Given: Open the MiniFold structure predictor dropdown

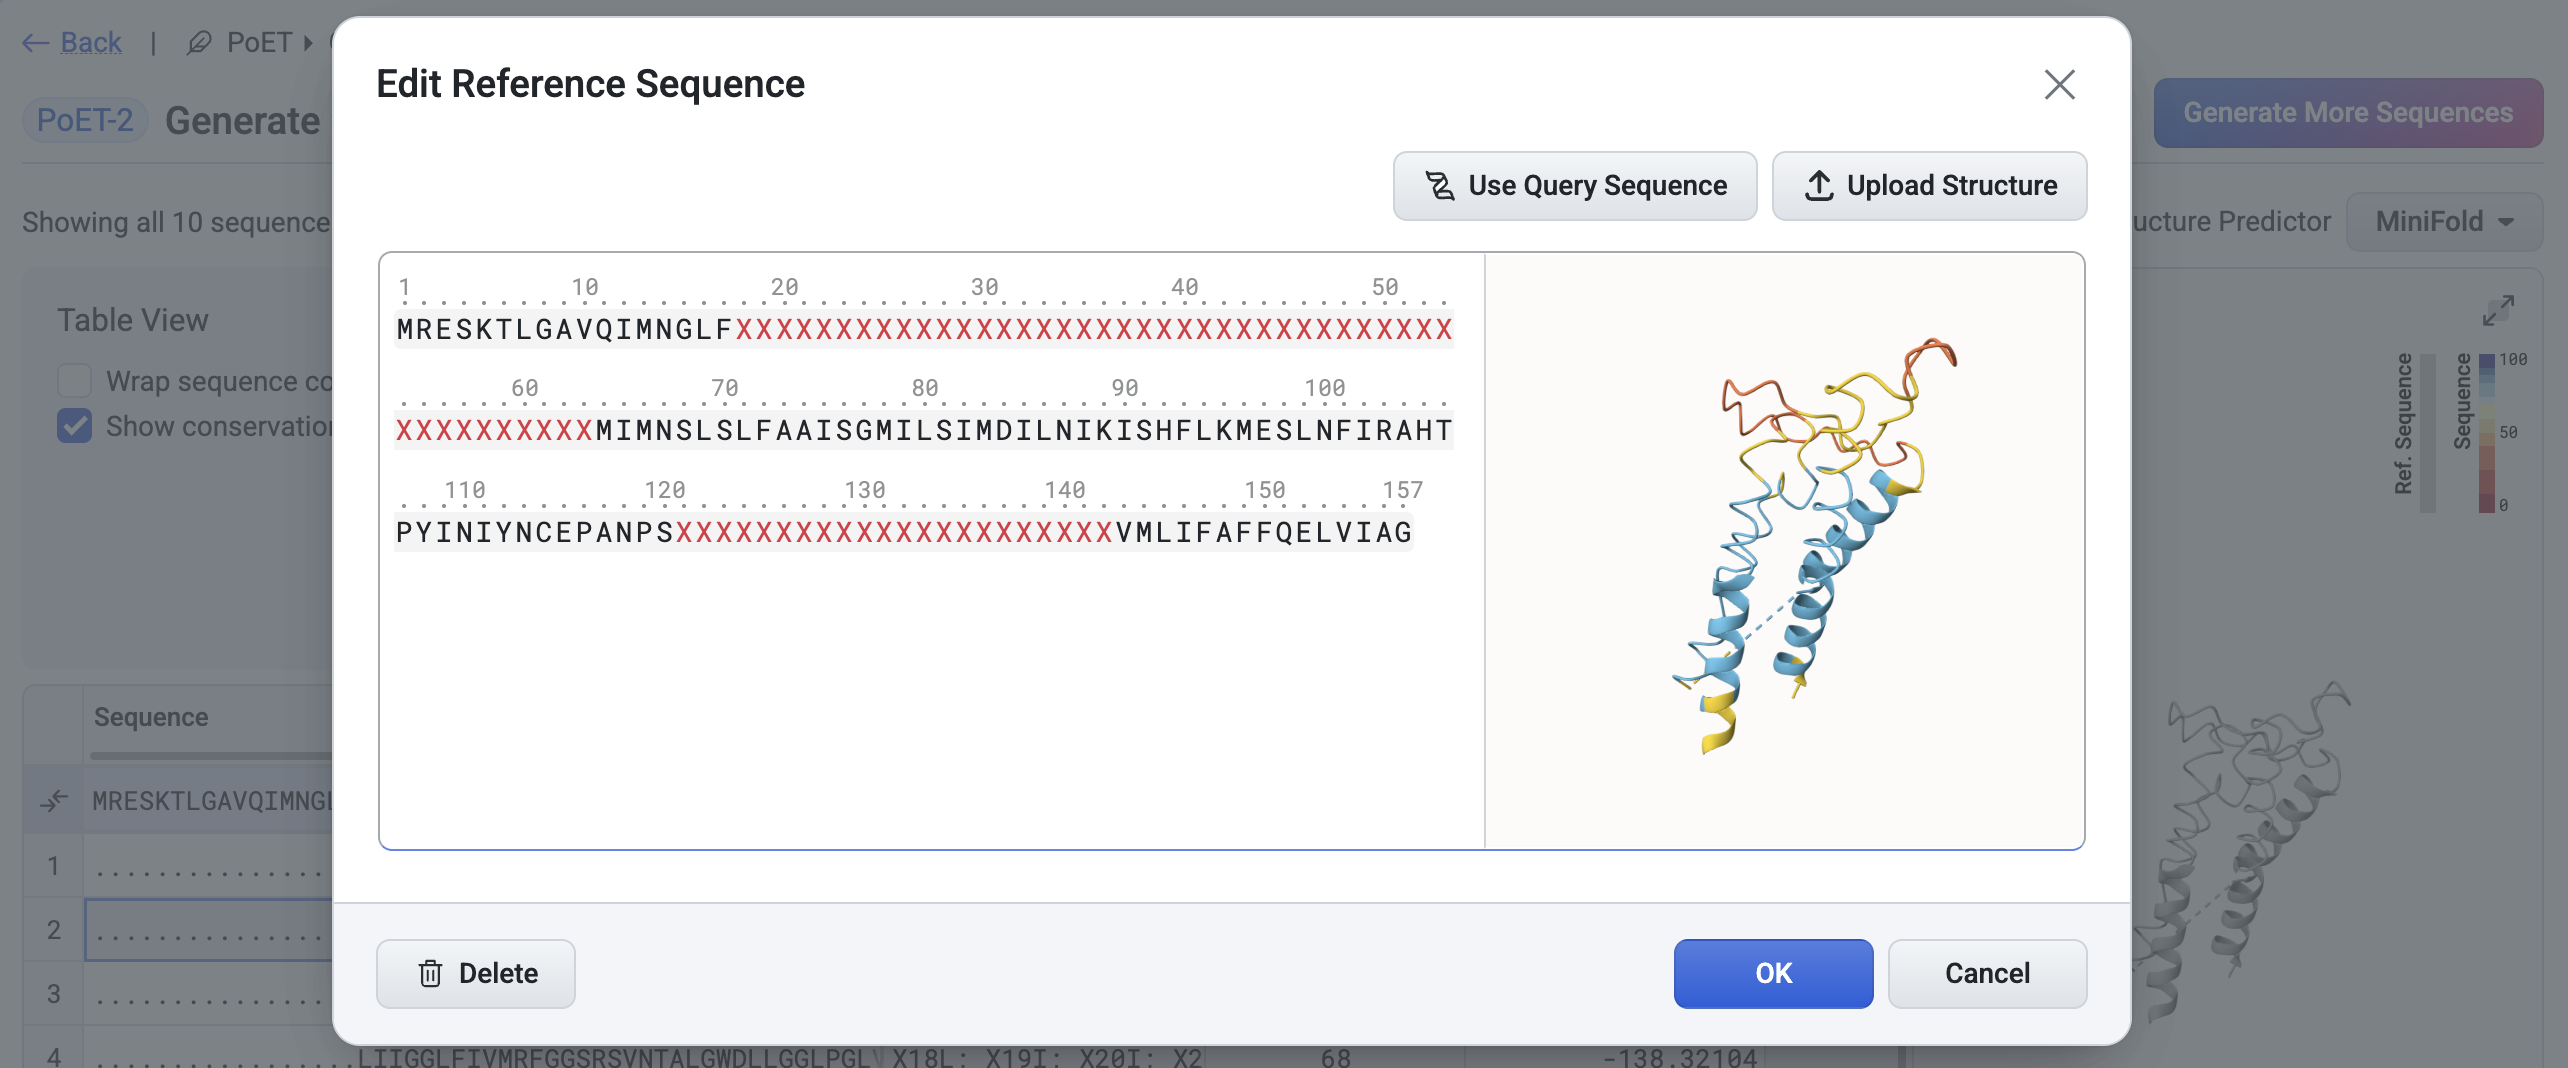Looking at the screenshot, I should [x=2444, y=221].
